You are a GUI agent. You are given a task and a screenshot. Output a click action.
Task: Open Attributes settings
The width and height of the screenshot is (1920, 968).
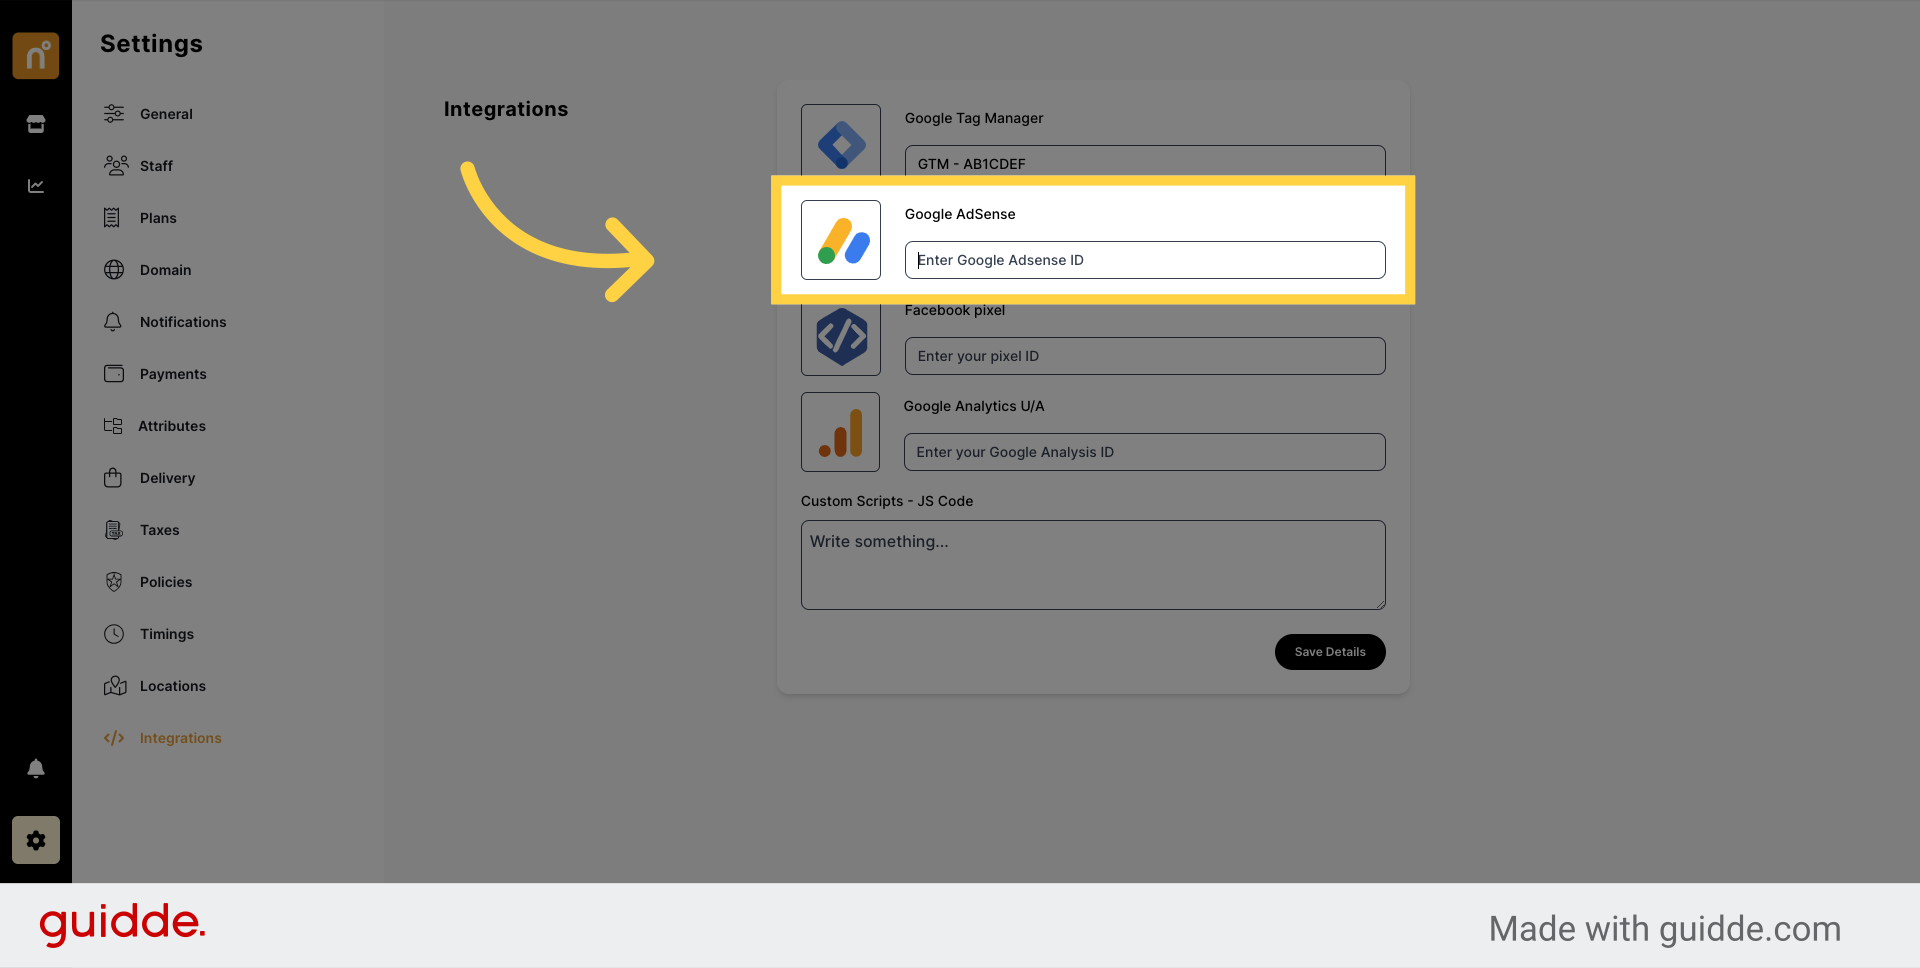[172, 426]
